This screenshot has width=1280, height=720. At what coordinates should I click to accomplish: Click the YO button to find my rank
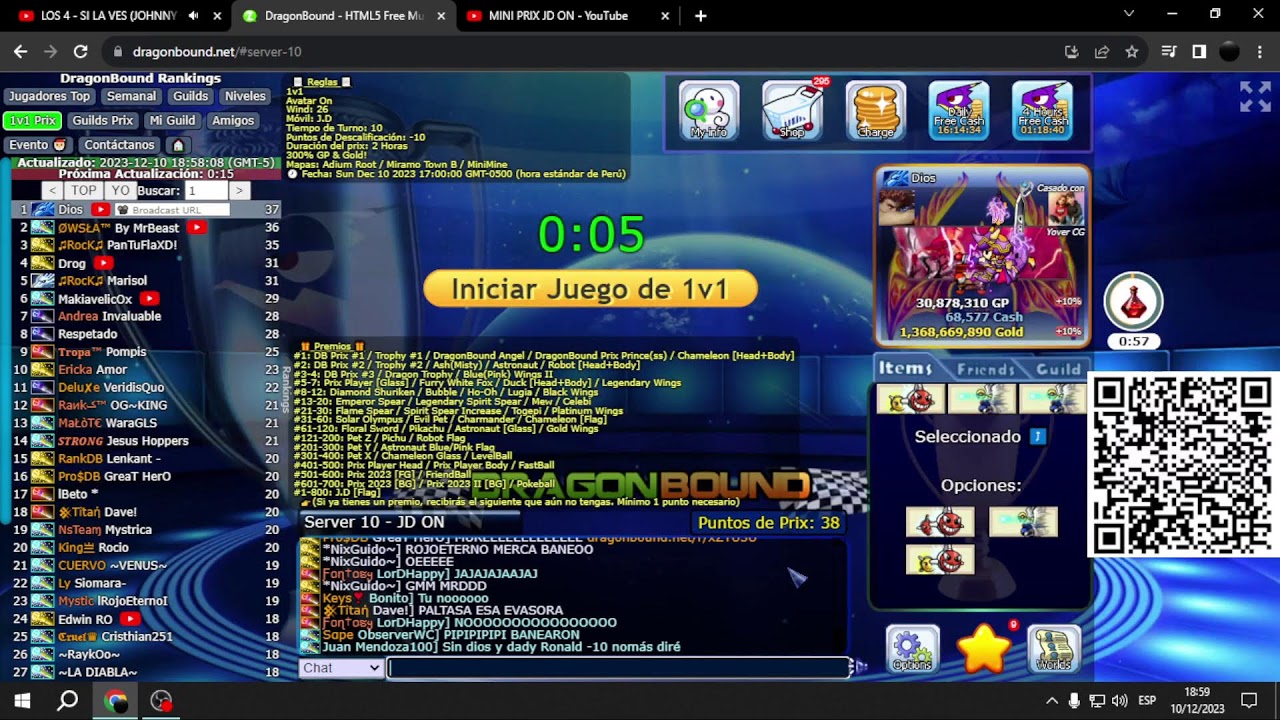[x=121, y=190]
